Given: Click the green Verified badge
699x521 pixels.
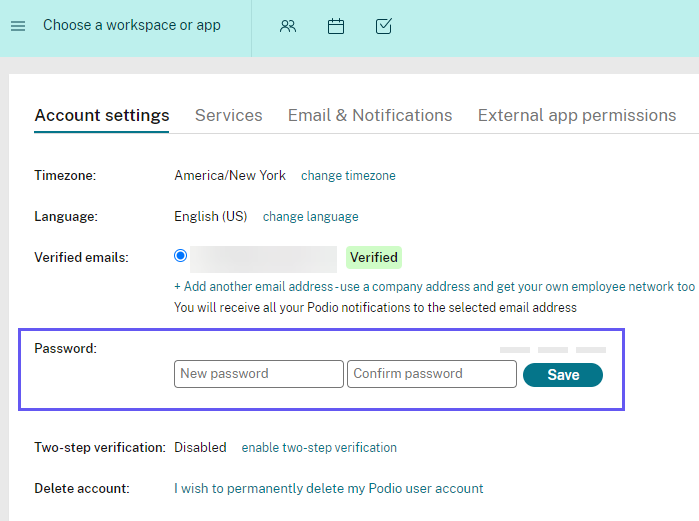Looking at the screenshot, I should [374, 258].
